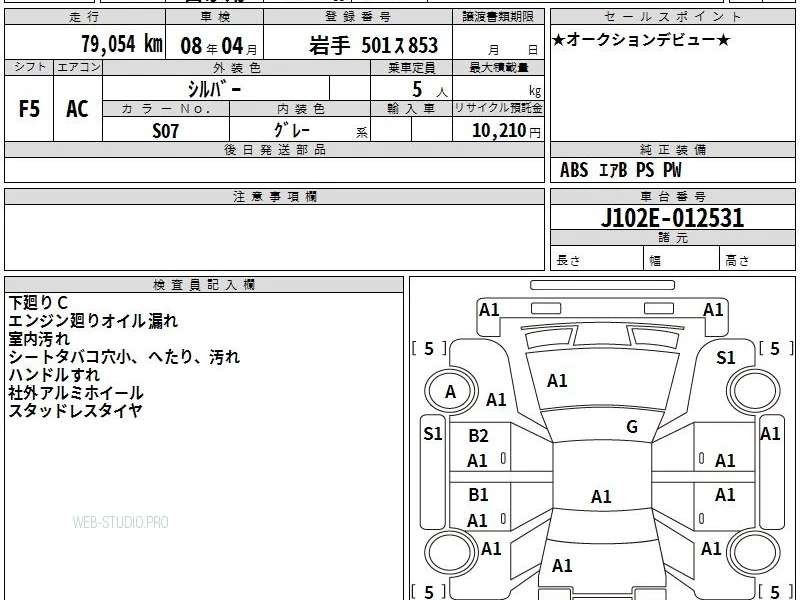Select the グレー interior color value
The image size is (800, 600).
coord(292,130)
